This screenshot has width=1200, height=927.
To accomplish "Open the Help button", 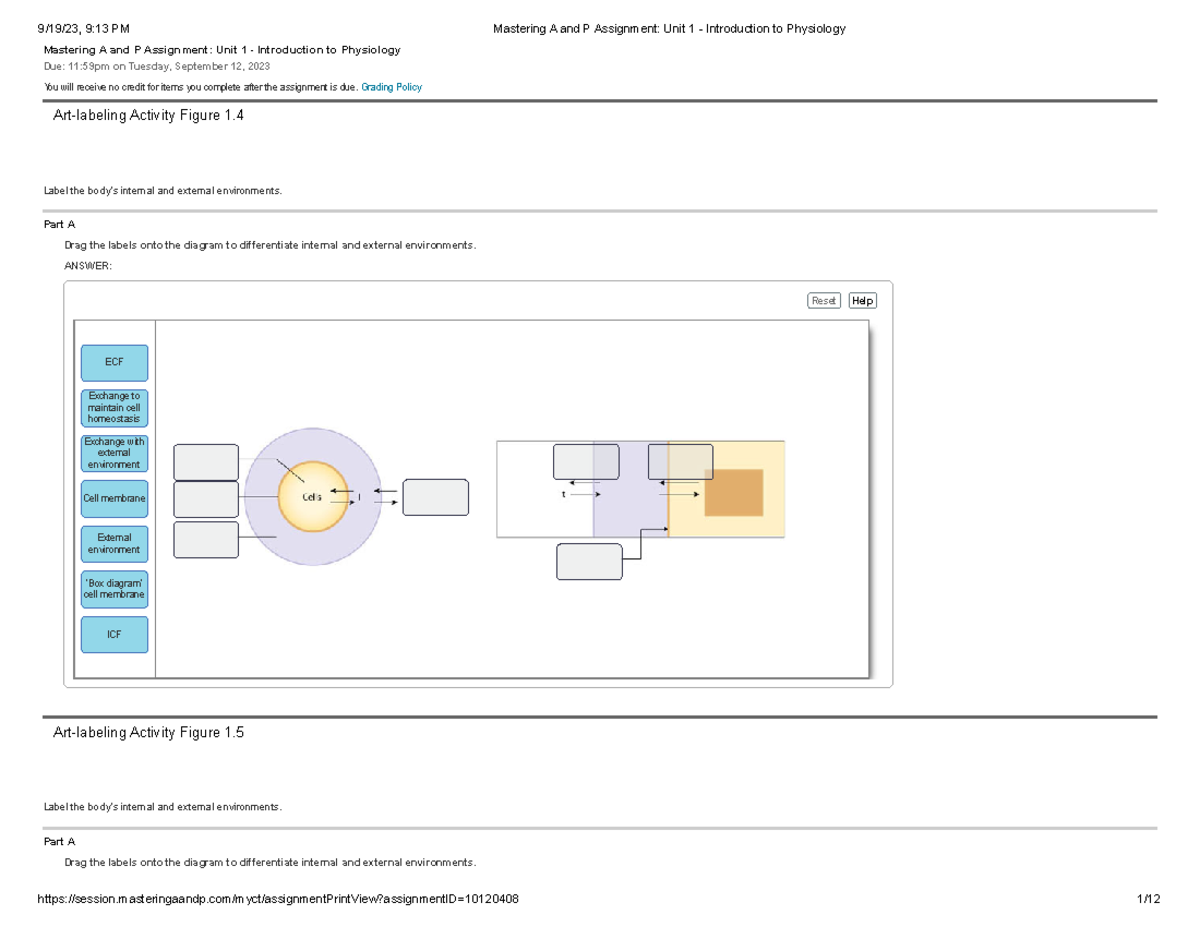I will point(862,301).
